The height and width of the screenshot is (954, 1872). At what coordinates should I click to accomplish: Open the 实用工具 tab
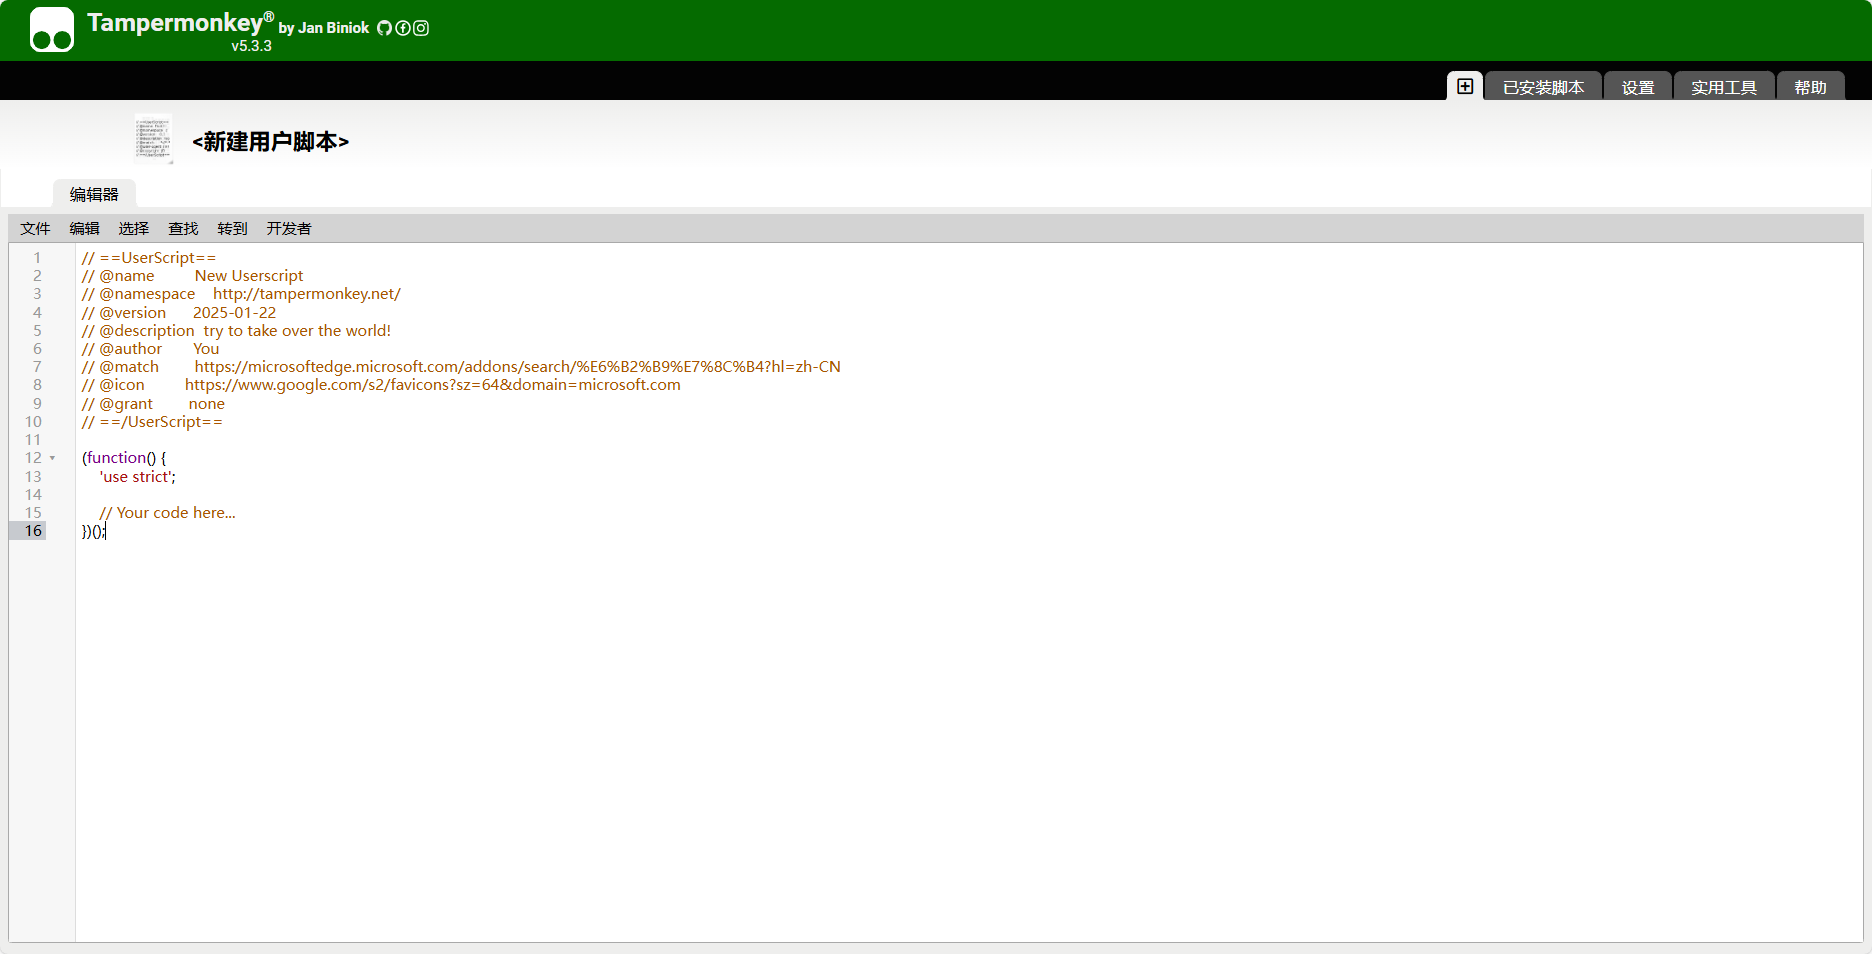point(1724,87)
